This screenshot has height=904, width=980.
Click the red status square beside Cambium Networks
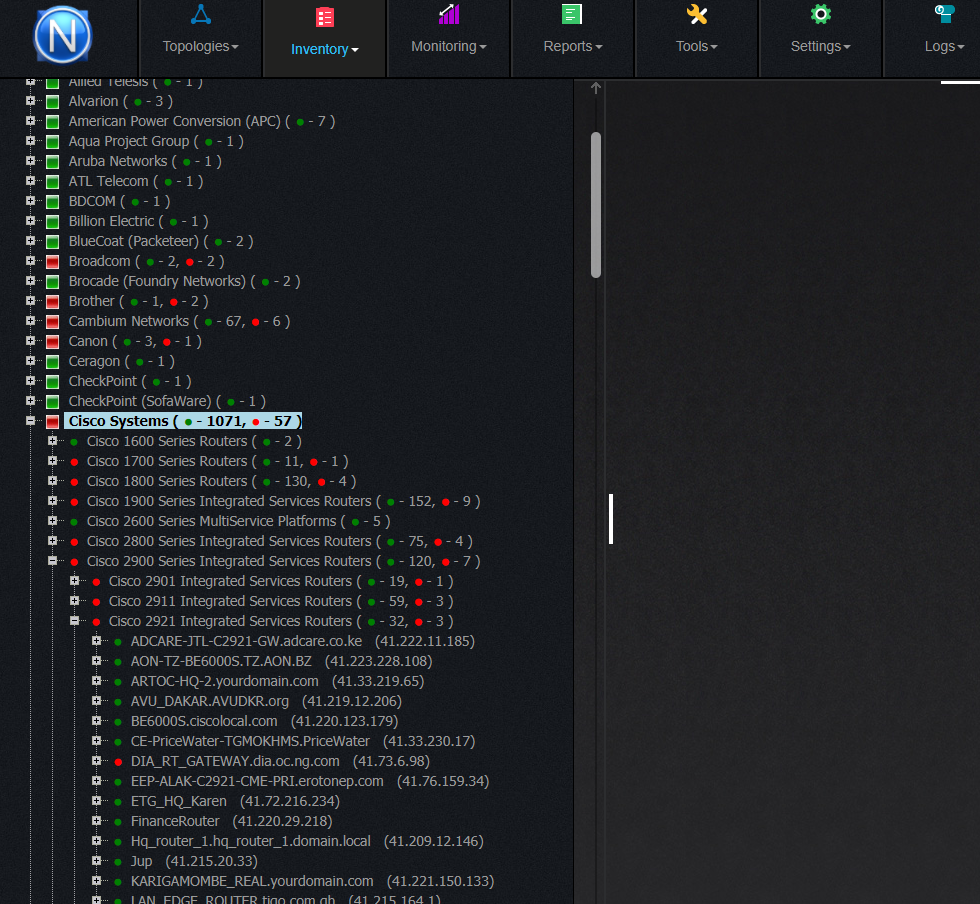pyautogui.click(x=52, y=321)
